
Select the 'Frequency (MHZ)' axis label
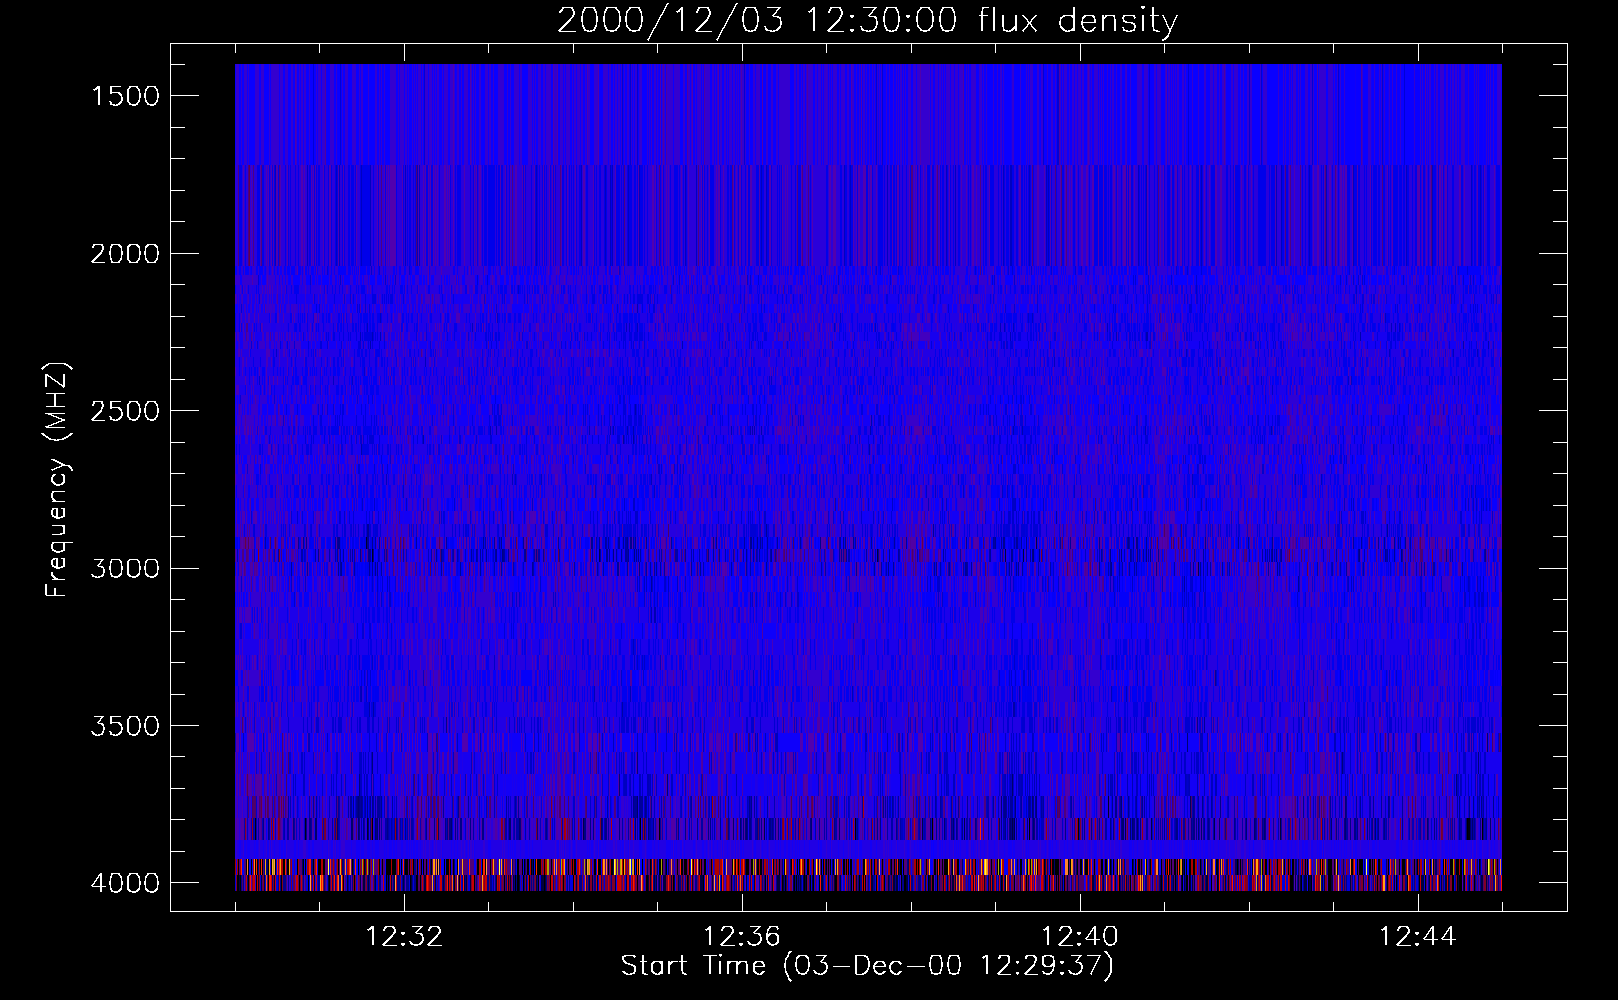click(57, 479)
